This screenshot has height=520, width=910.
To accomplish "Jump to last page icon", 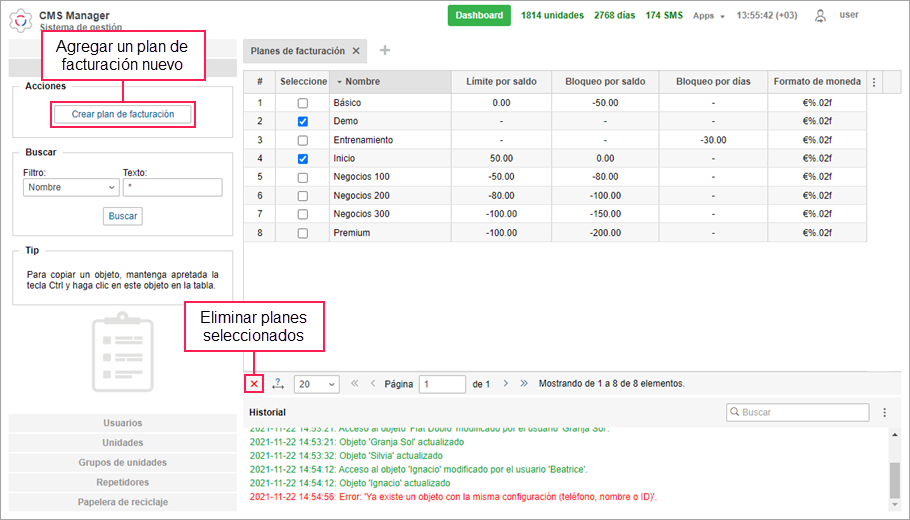I will click(524, 384).
